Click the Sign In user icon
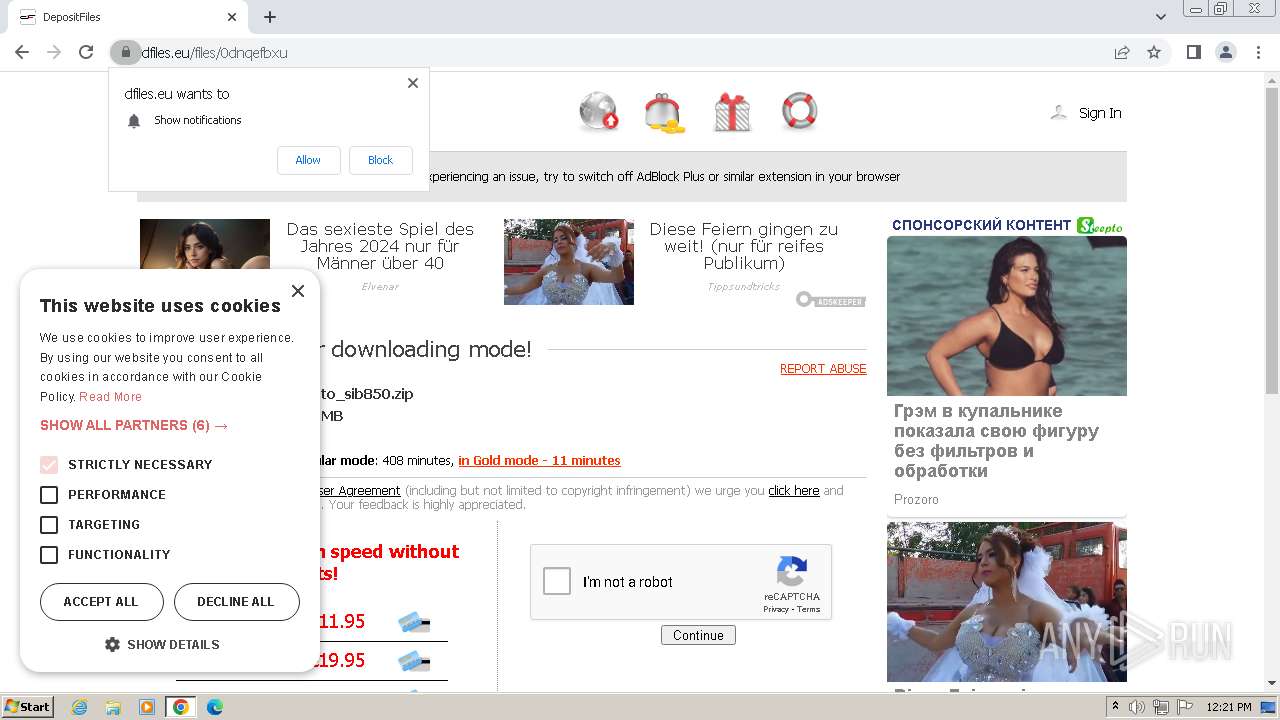 (x=1059, y=113)
